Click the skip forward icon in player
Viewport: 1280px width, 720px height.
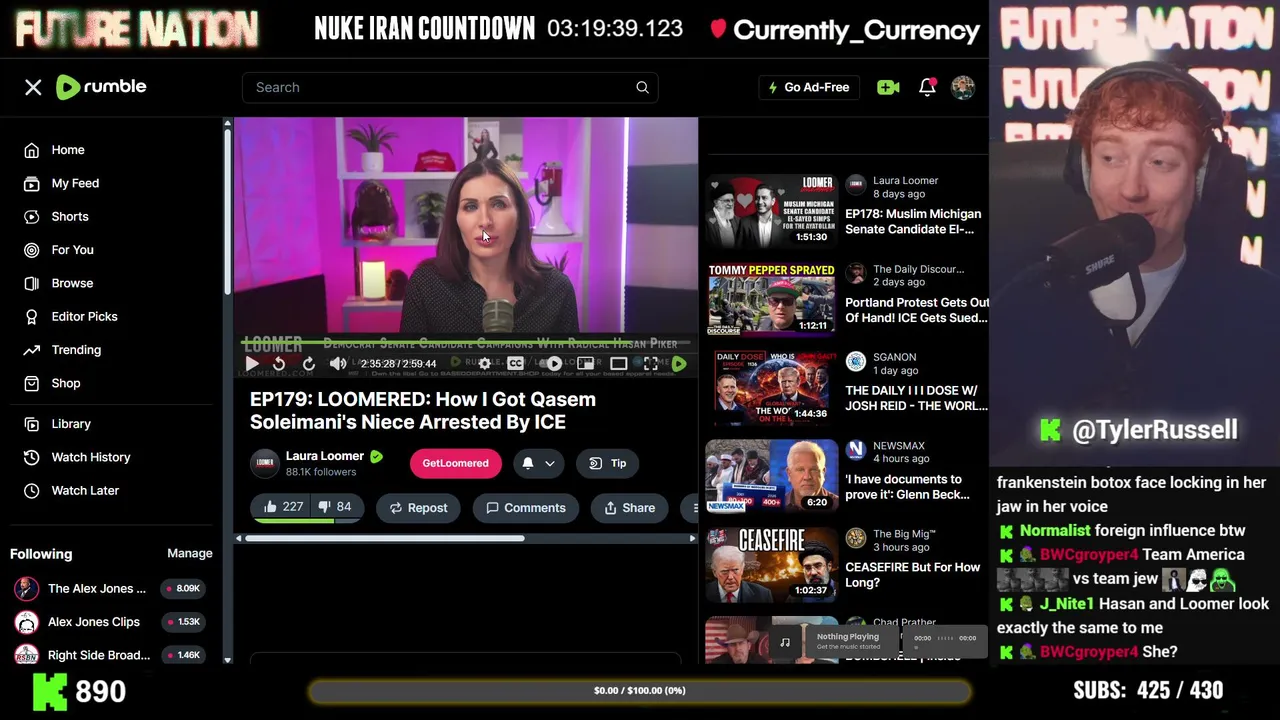[308, 364]
